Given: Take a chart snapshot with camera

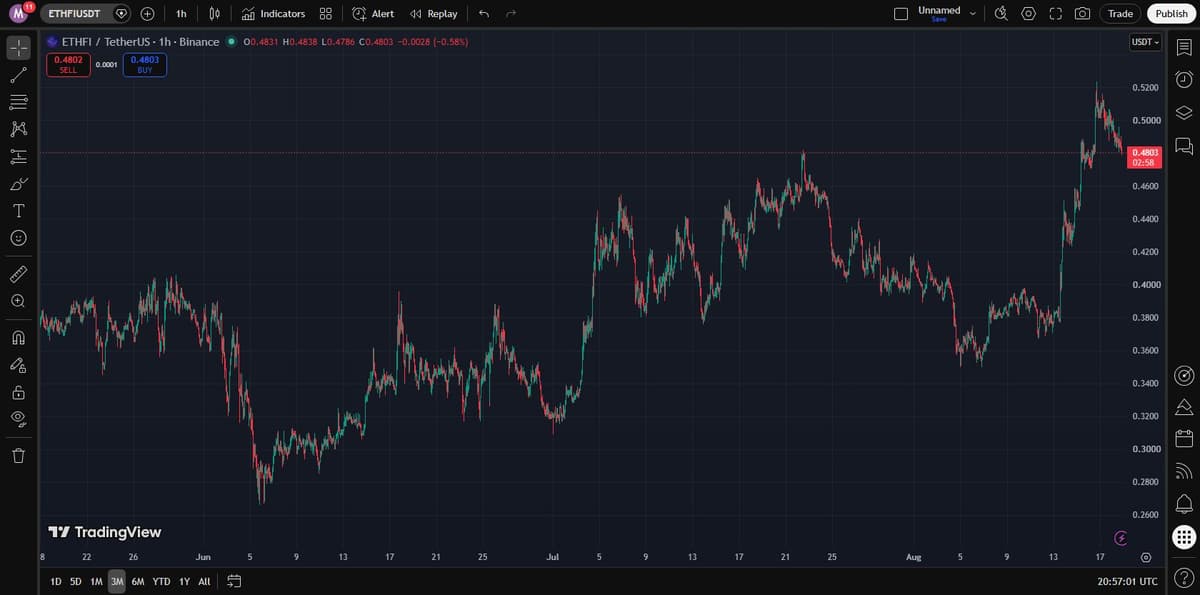Looking at the screenshot, I should pyautogui.click(x=1082, y=14).
